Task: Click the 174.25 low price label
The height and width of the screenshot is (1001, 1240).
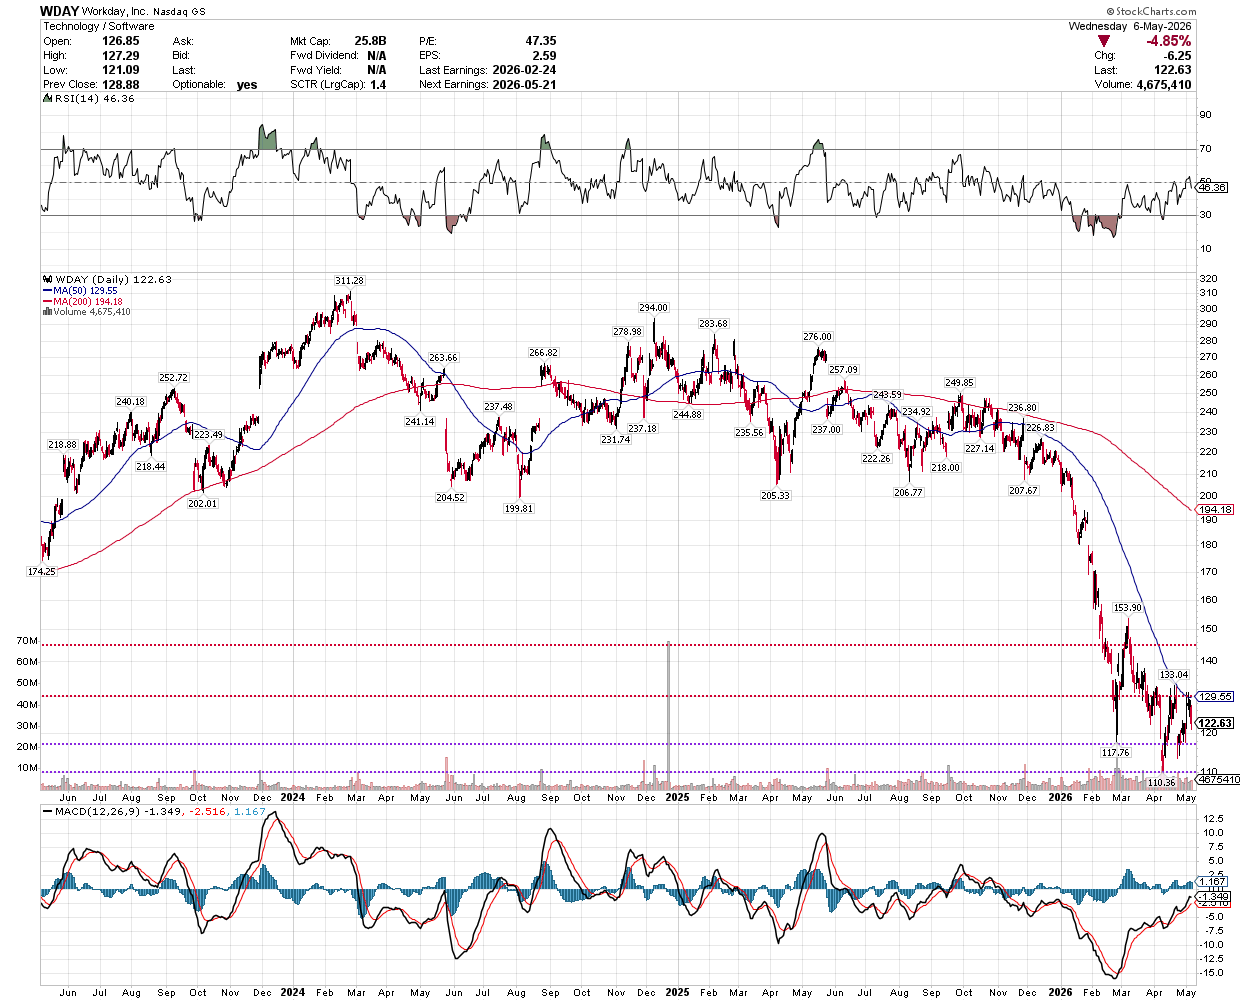Action: point(42,572)
